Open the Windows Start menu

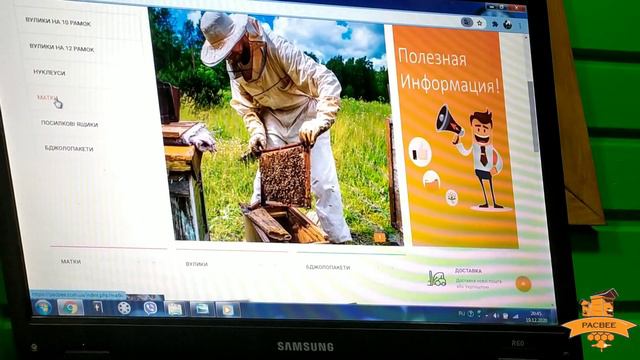[x=43, y=307]
